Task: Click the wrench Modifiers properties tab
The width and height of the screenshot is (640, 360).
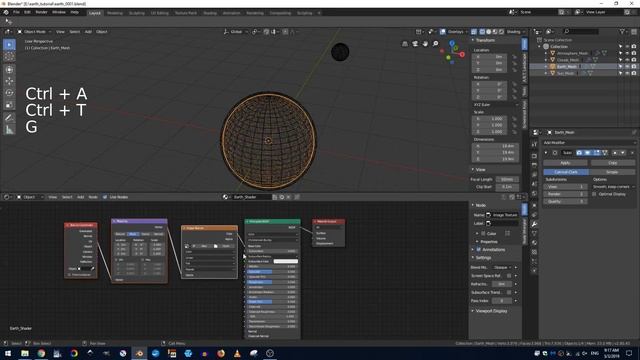Action: click(x=534, y=224)
